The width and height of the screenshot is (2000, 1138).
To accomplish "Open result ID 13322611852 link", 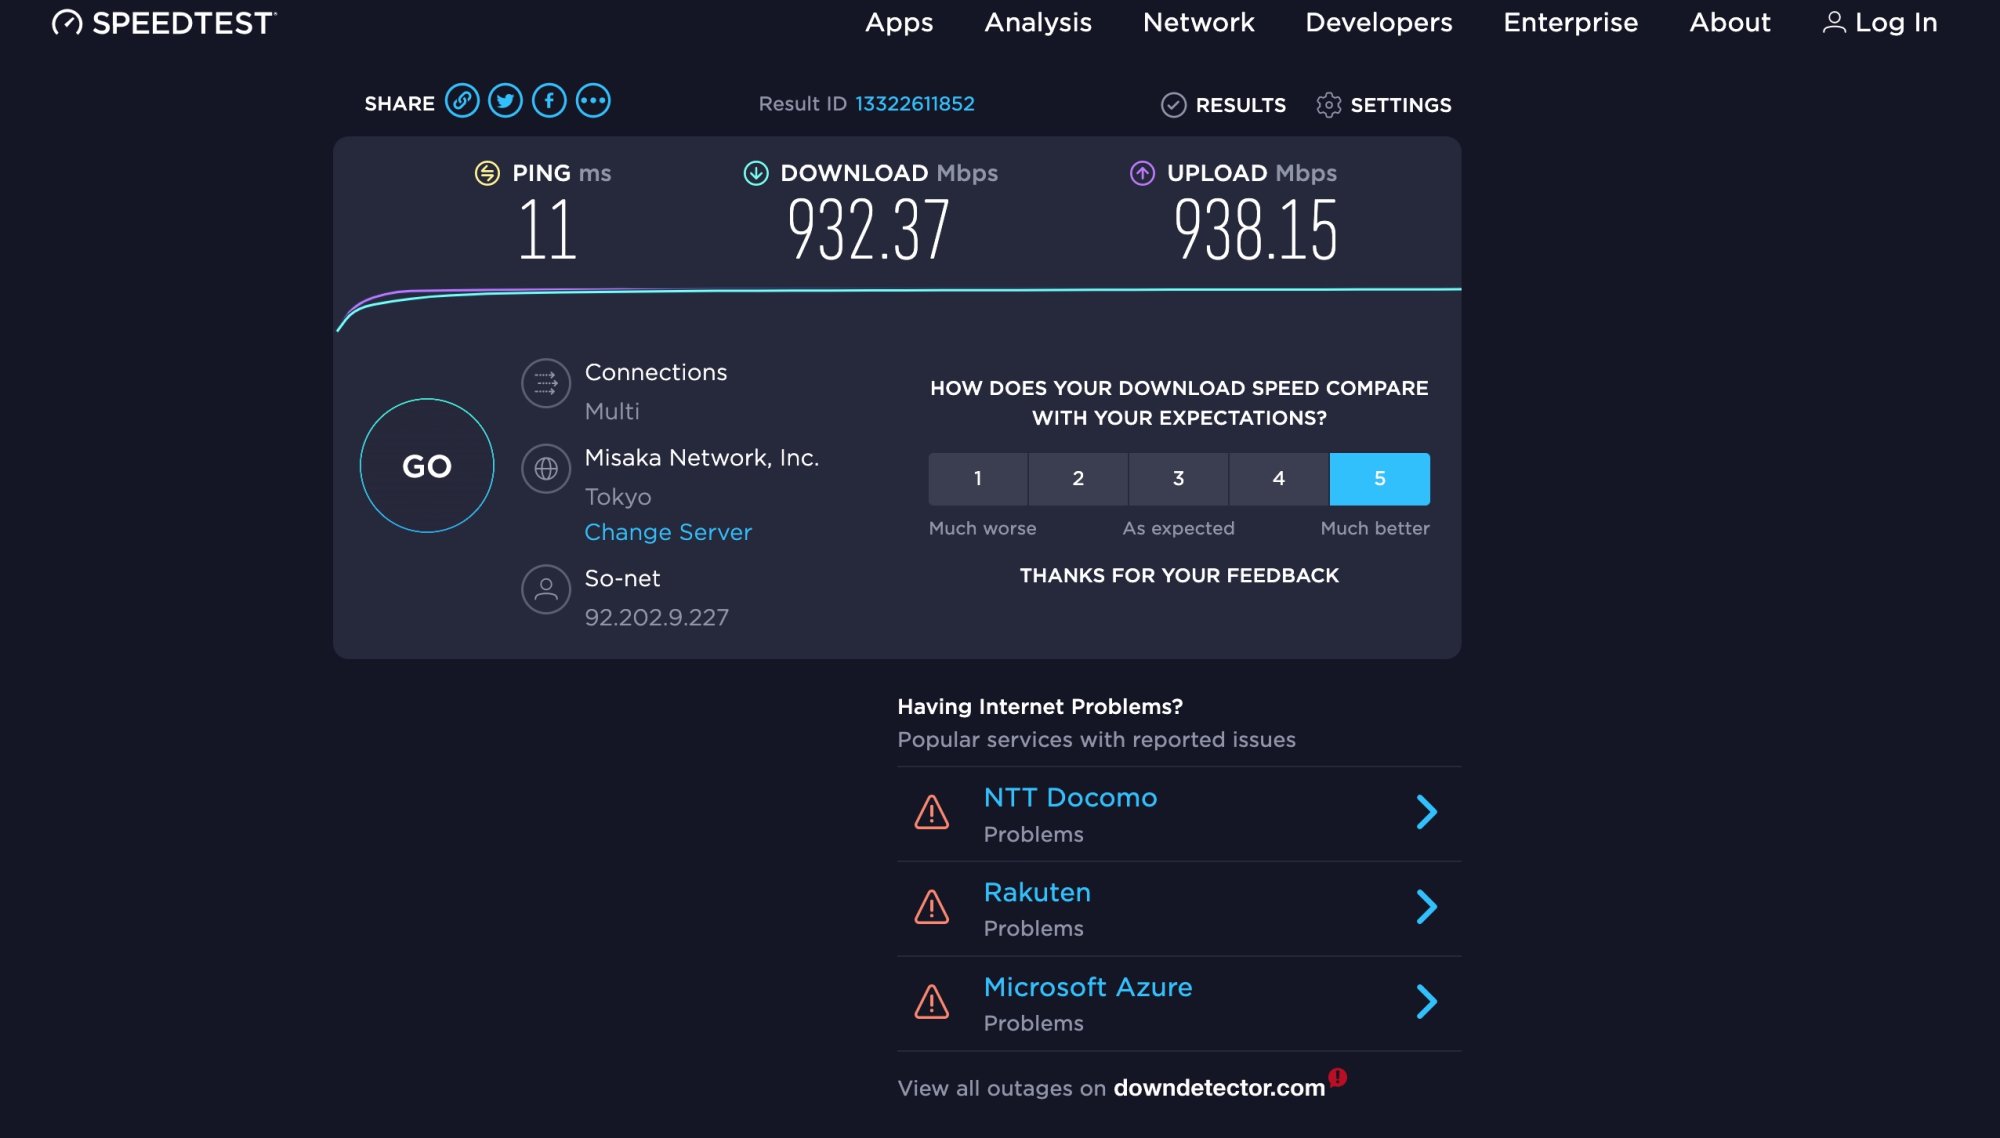I will (x=914, y=104).
